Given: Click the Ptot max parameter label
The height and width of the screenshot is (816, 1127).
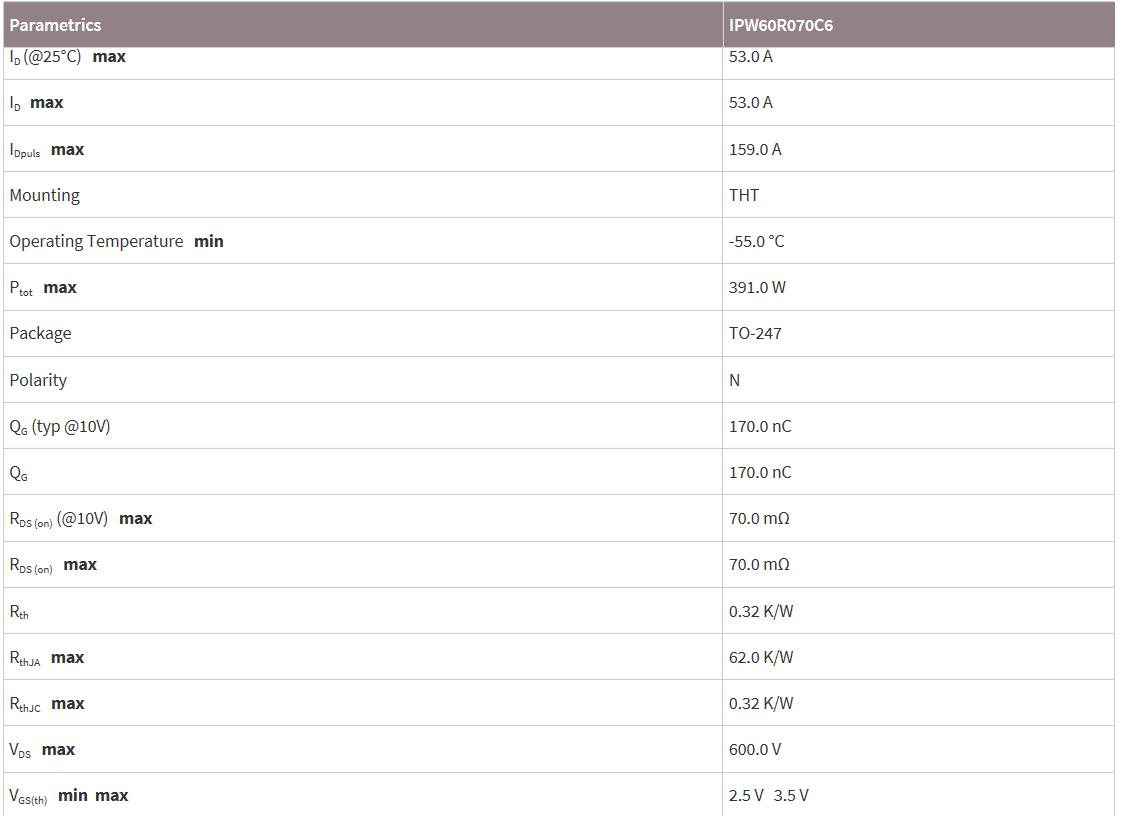Looking at the screenshot, I should pyautogui.click(x=43, y=288).
